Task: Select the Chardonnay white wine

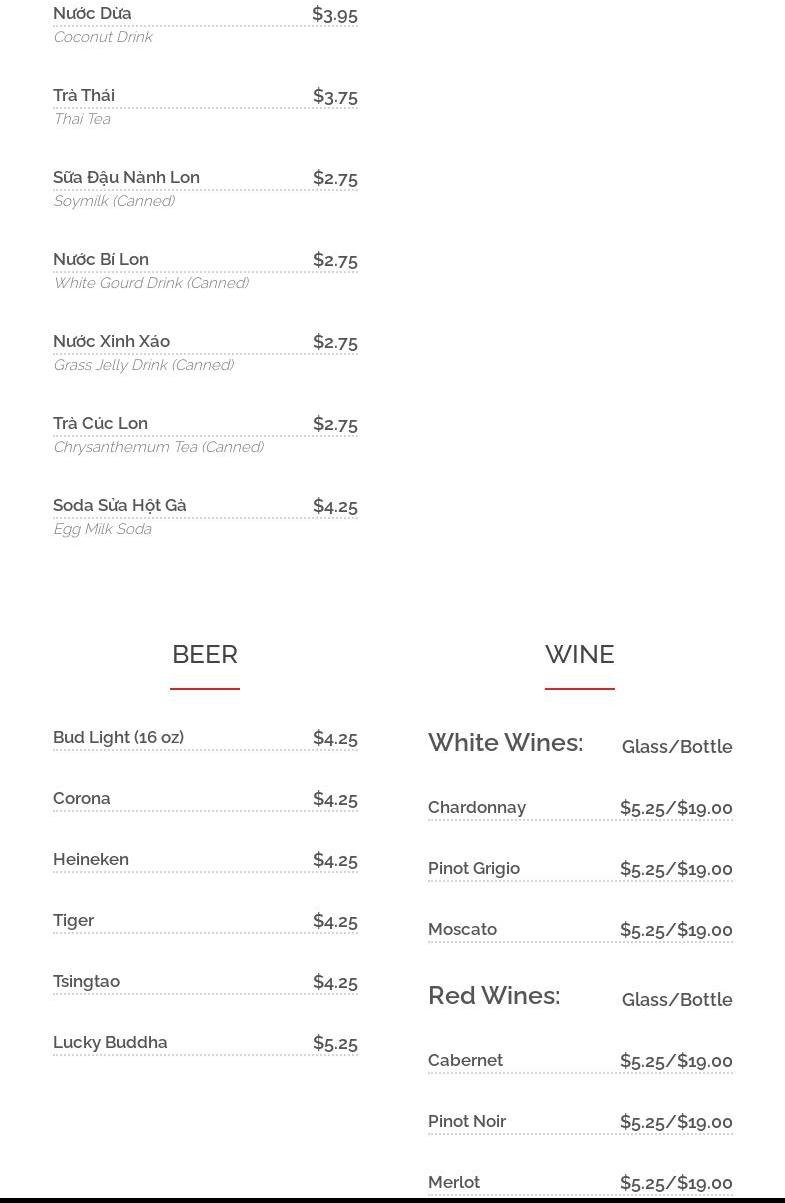Action: coord(477,808)
